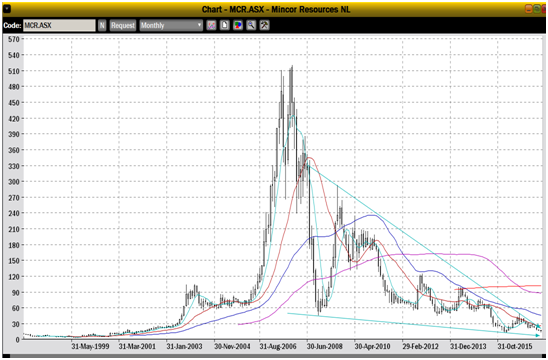The image size is (548, 360).
Task: Open the window menu arrow in title bar
Action: pos(8,9)
